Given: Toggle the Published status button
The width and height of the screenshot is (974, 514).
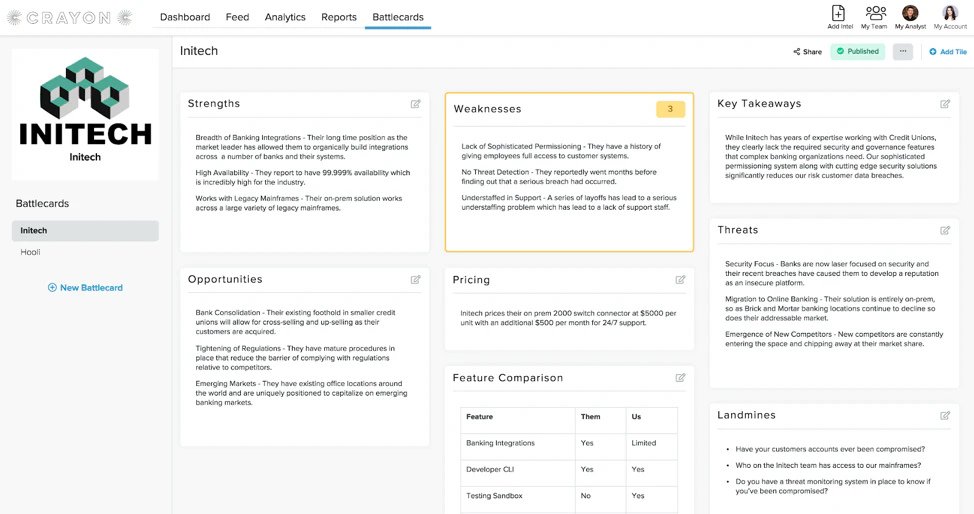Looking at the screenshot, I should tap(858, 52).
